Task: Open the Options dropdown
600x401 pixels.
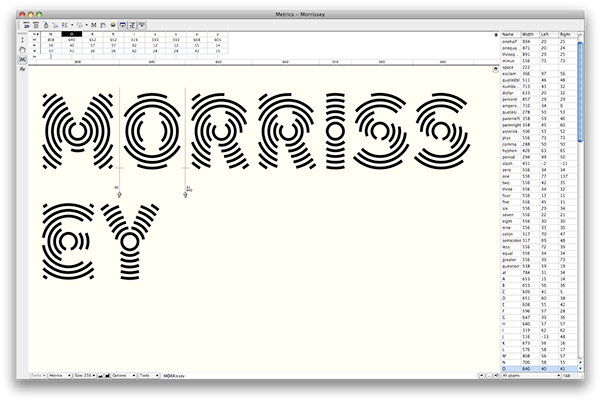Action: click(x=124, y=376)
